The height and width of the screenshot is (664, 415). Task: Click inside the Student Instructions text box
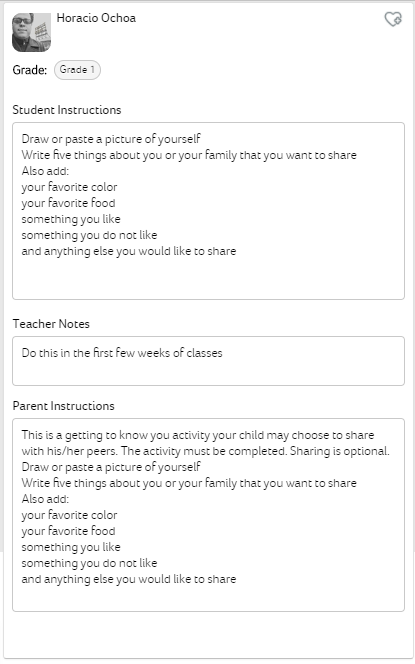[208, 211]
